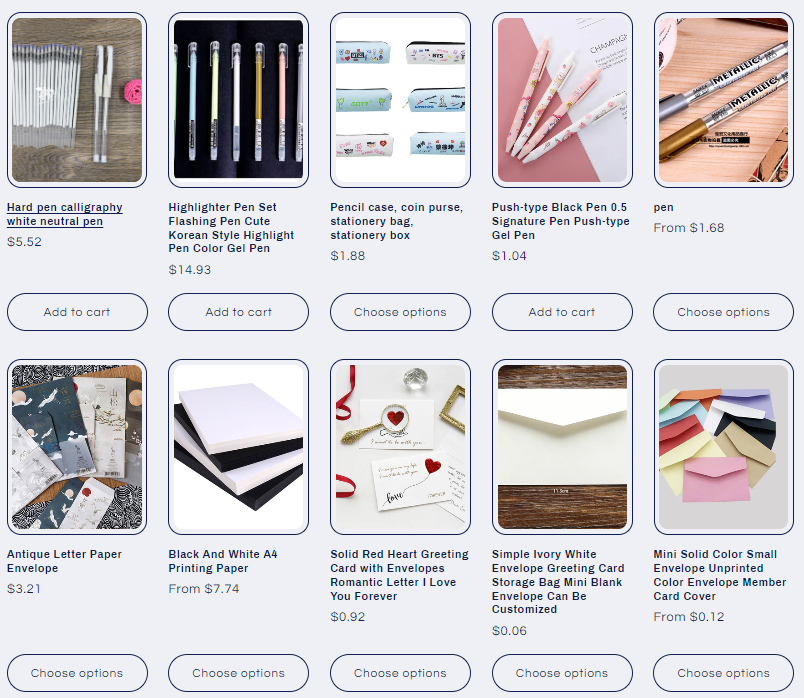View the Antique Letter Paper Envelope image
Image resolution: width=804 pixels, height=698 pixels.
77,447
